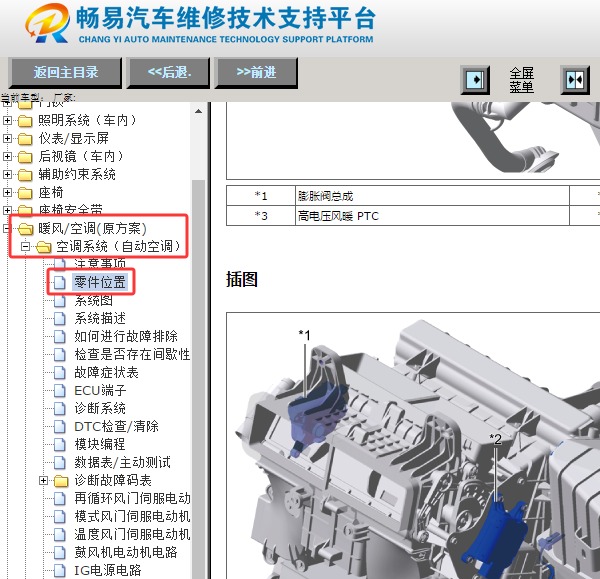Viewport: 600px width, 579px height.
Task: Open the 系统图 page
Action: tap(93, 300)
